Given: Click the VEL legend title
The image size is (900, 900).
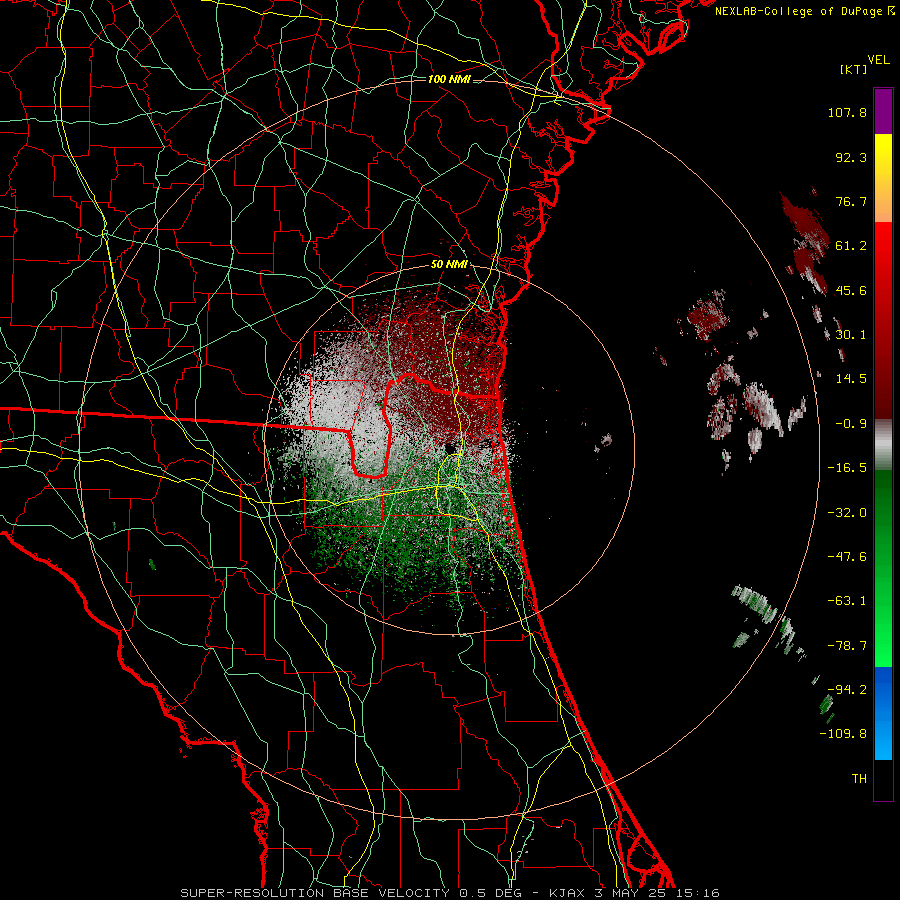Looking at the screenshot, I should [x=878, y=60].
